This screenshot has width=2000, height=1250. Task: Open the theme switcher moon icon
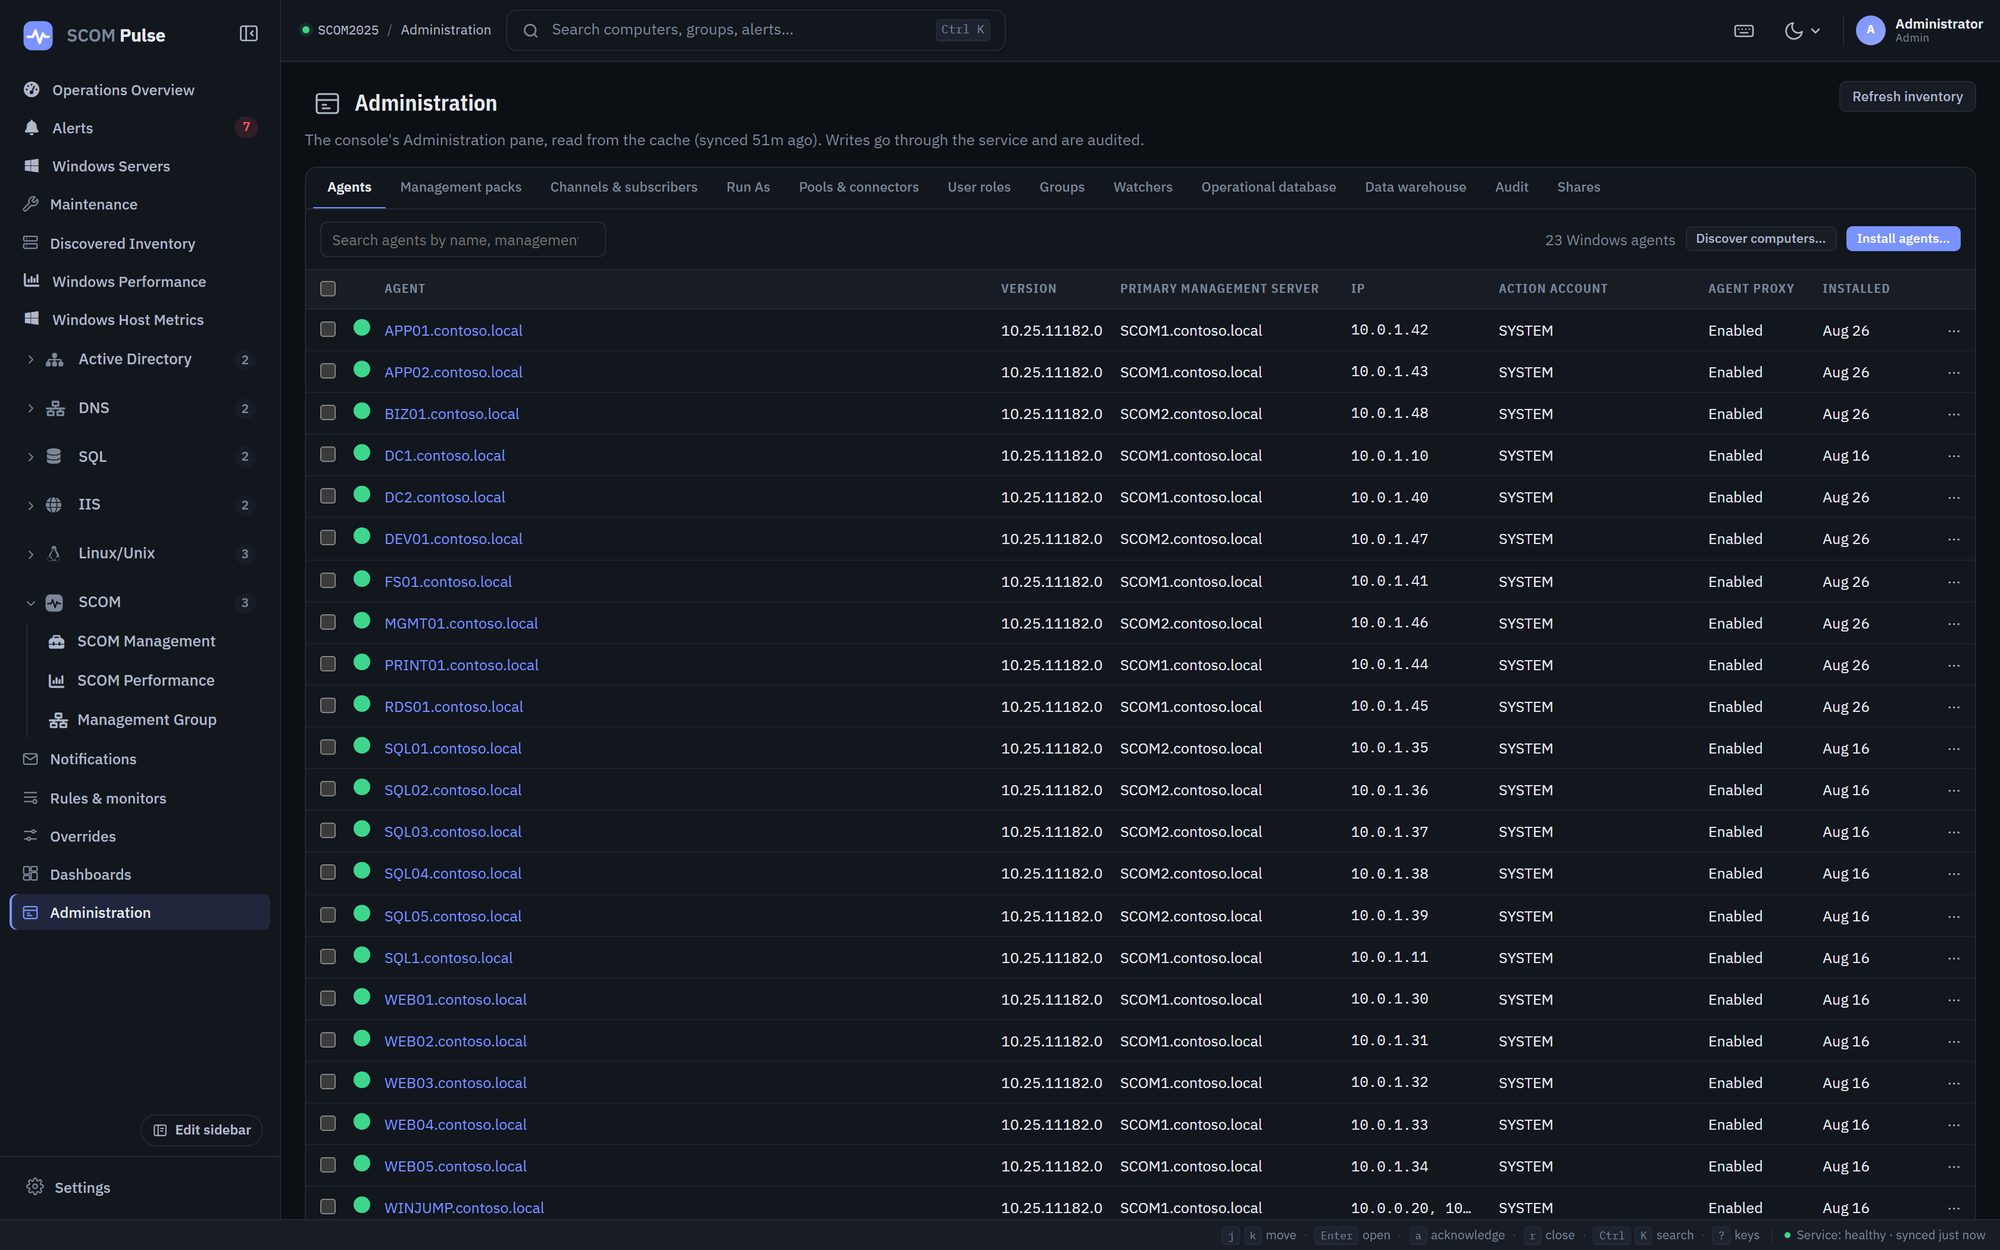(x=1802, y=31)
